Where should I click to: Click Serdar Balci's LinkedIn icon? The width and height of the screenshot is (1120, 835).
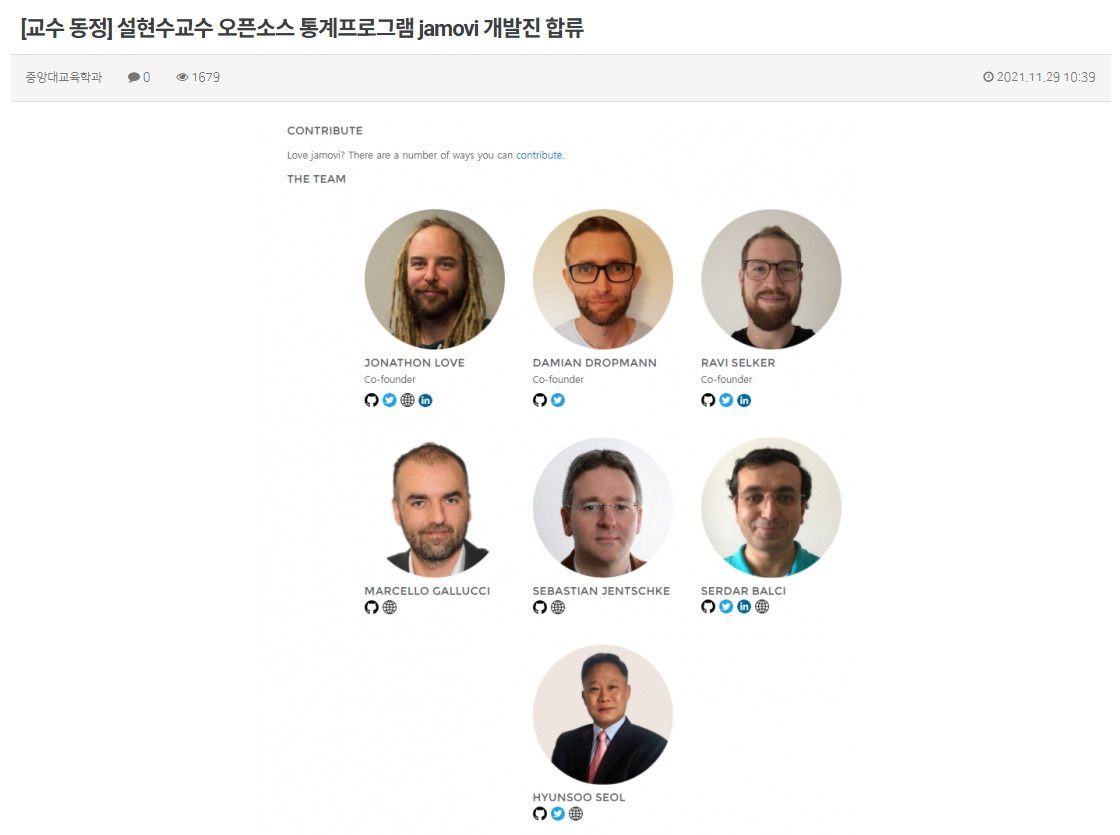744,606
